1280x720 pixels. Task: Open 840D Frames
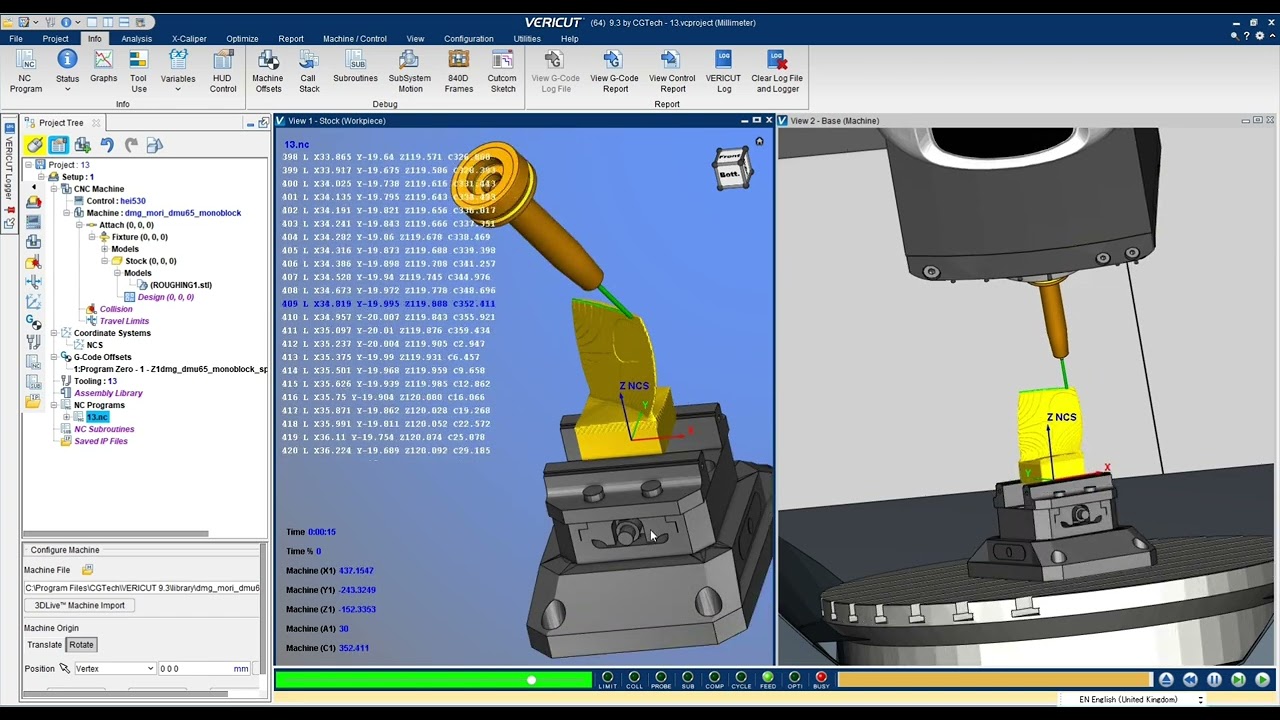click(x=459, y=72)
